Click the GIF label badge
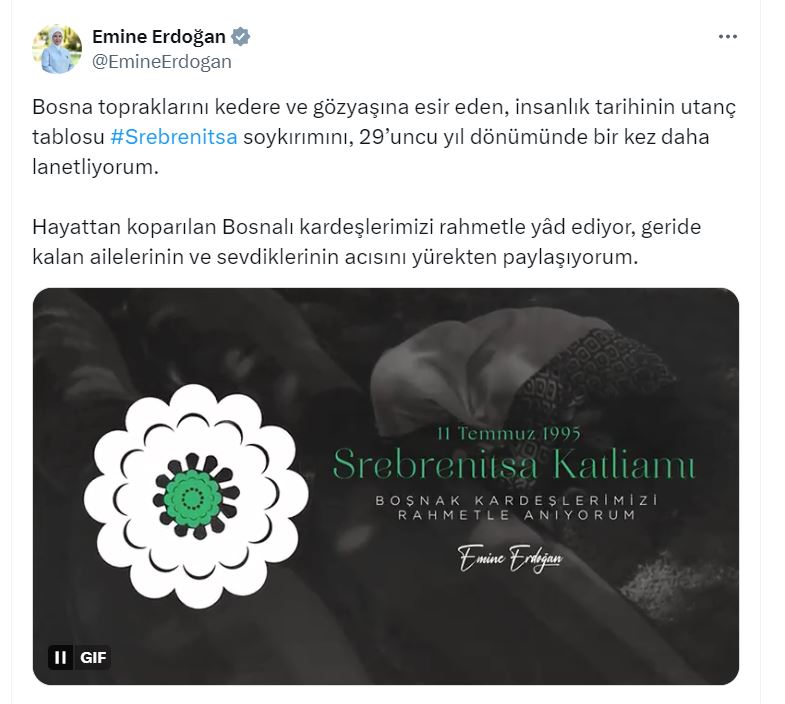 click(93, 657)
